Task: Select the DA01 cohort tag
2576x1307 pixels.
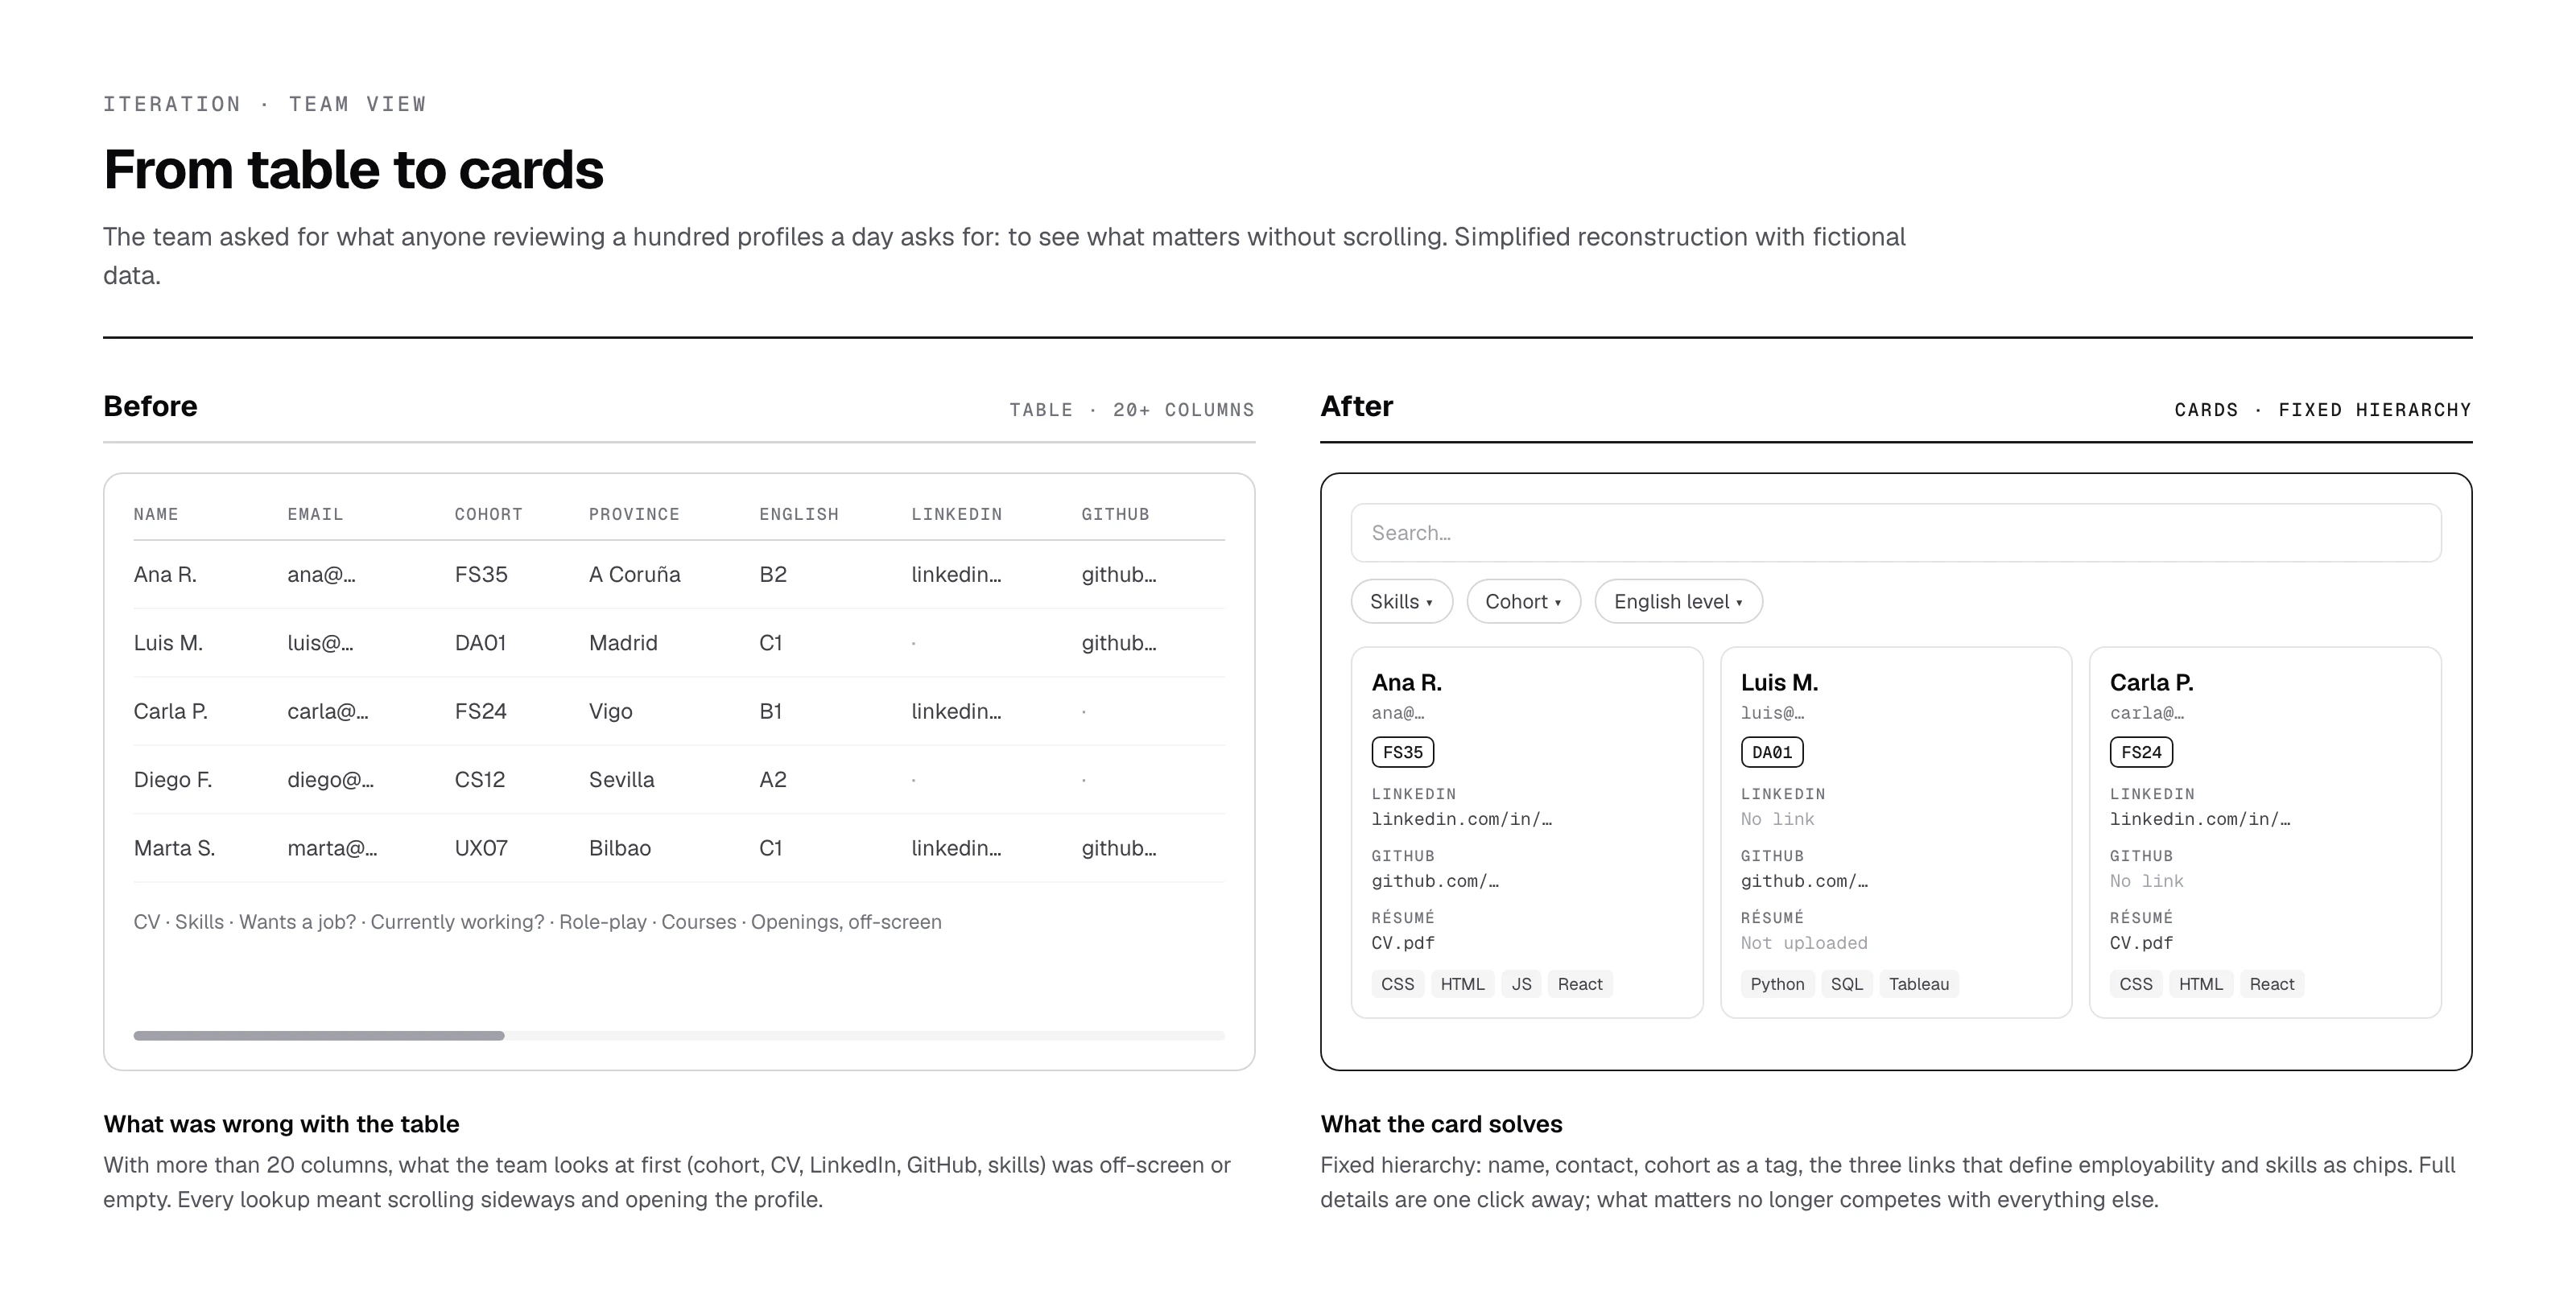Action: 1772,752
